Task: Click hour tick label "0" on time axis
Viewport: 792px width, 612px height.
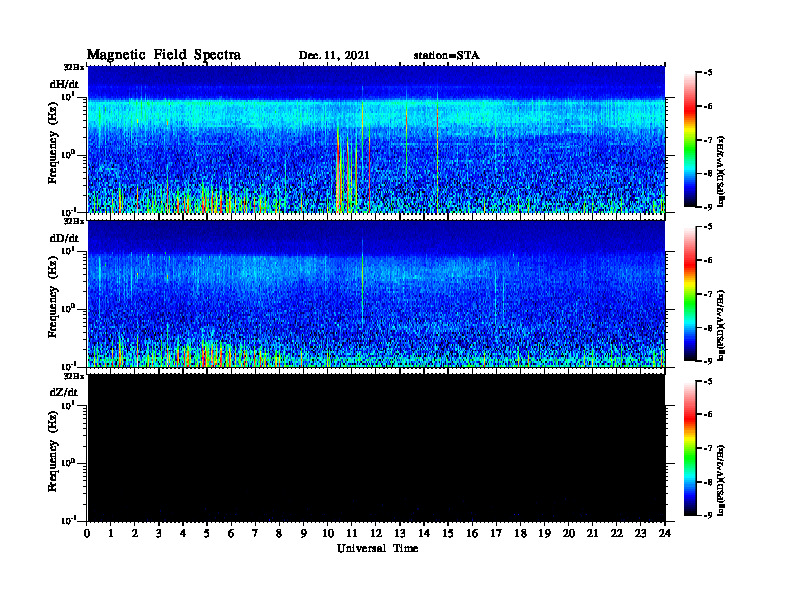Action: click(87, 534)
